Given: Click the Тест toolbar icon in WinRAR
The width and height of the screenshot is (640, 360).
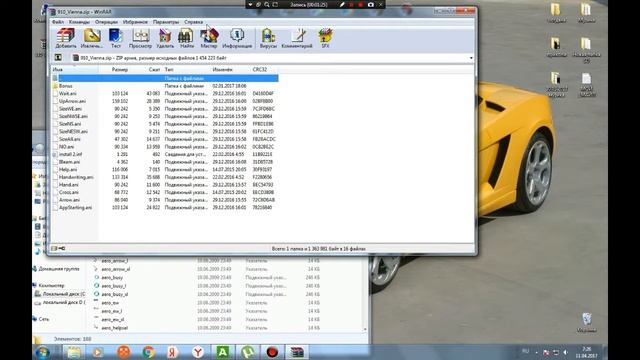Looking at the screenshot, I should [x=116, y=38].
